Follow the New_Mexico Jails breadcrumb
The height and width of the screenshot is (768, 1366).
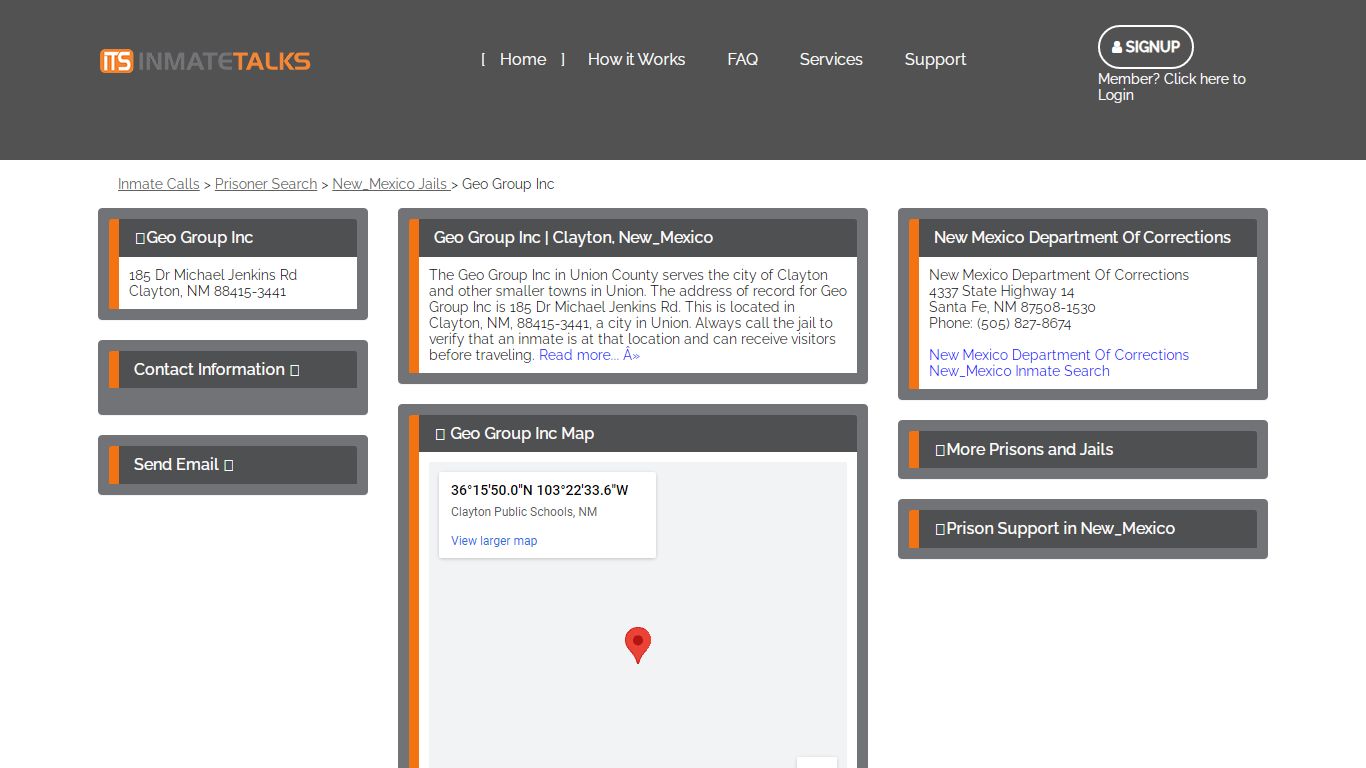[x=391, y=184]
